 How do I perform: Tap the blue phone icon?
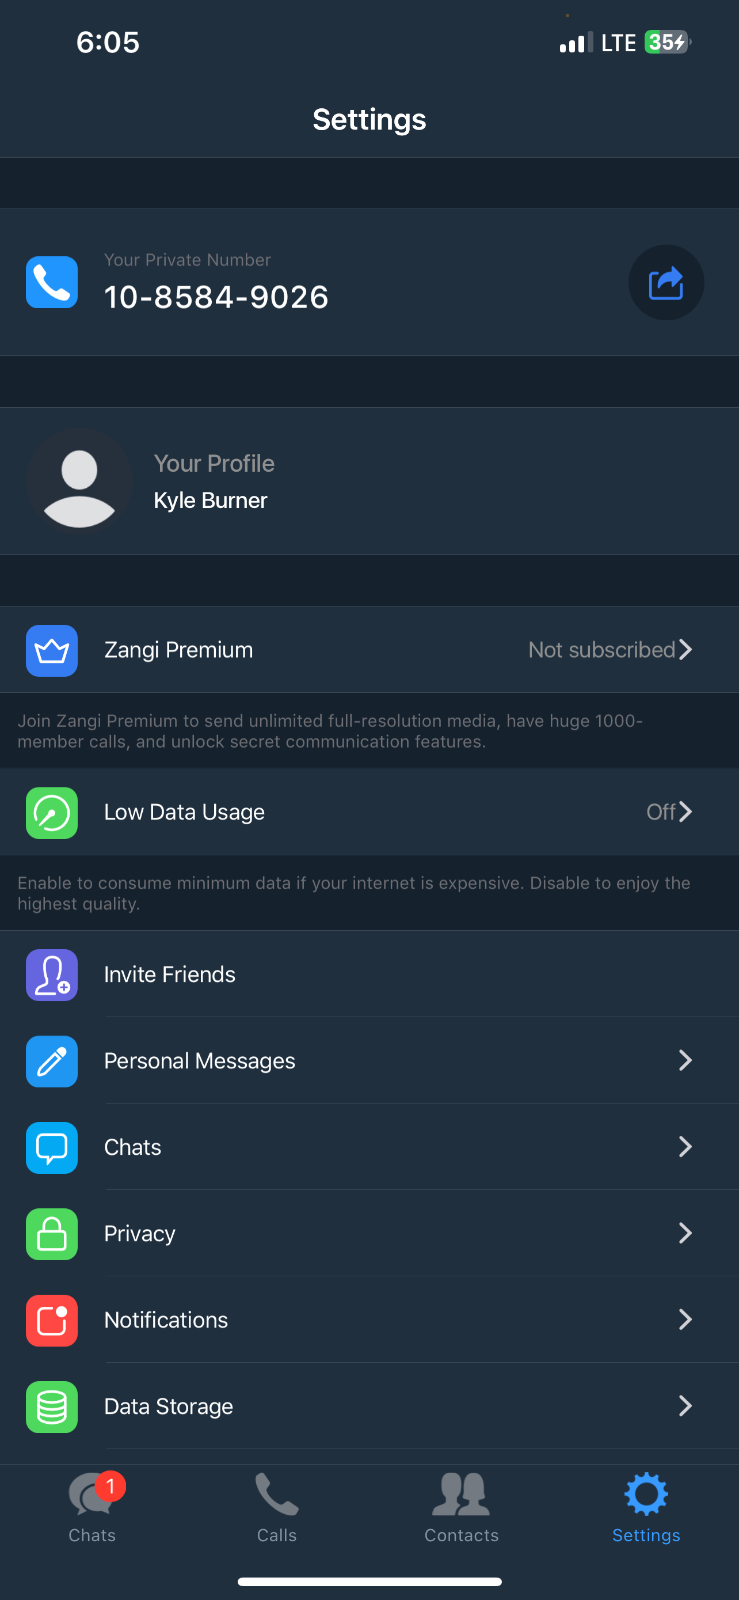click(52, 283)
